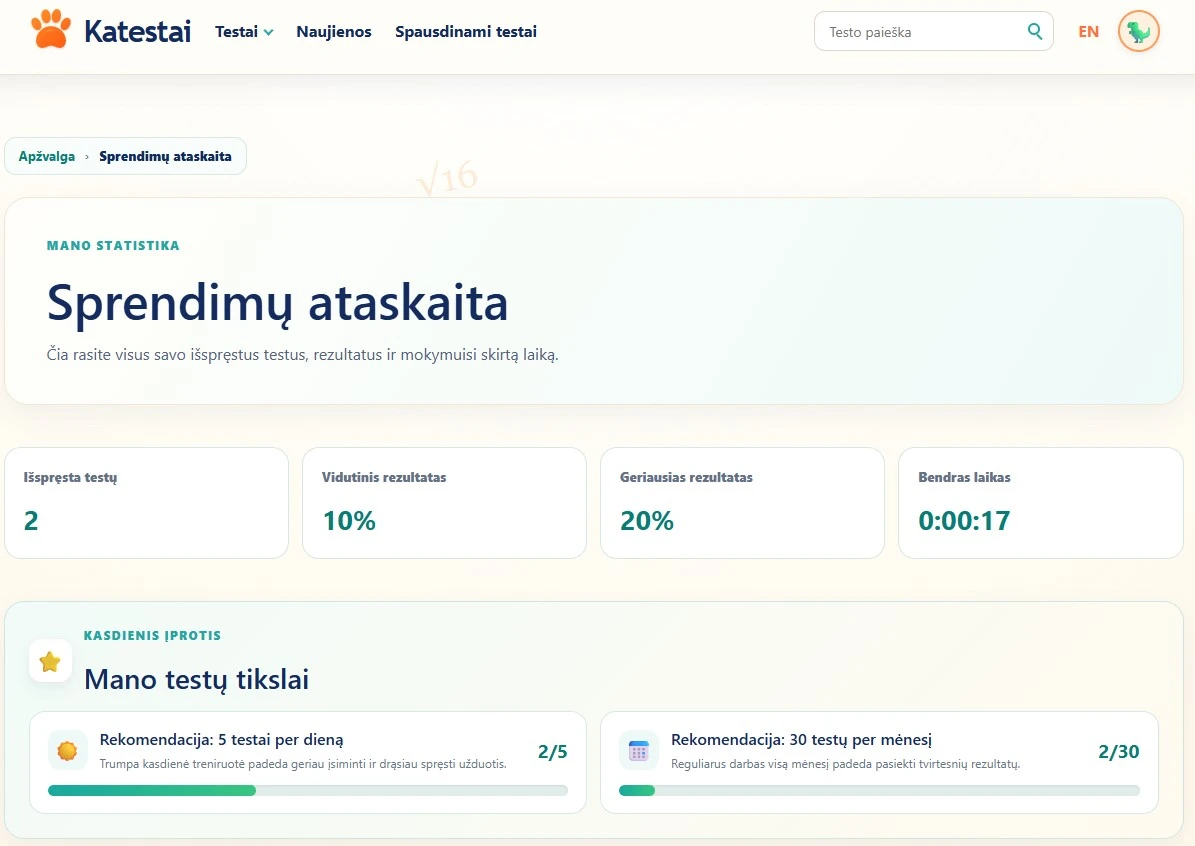
Task: Click the daily tests progress bar
Action: pos(308,790)
